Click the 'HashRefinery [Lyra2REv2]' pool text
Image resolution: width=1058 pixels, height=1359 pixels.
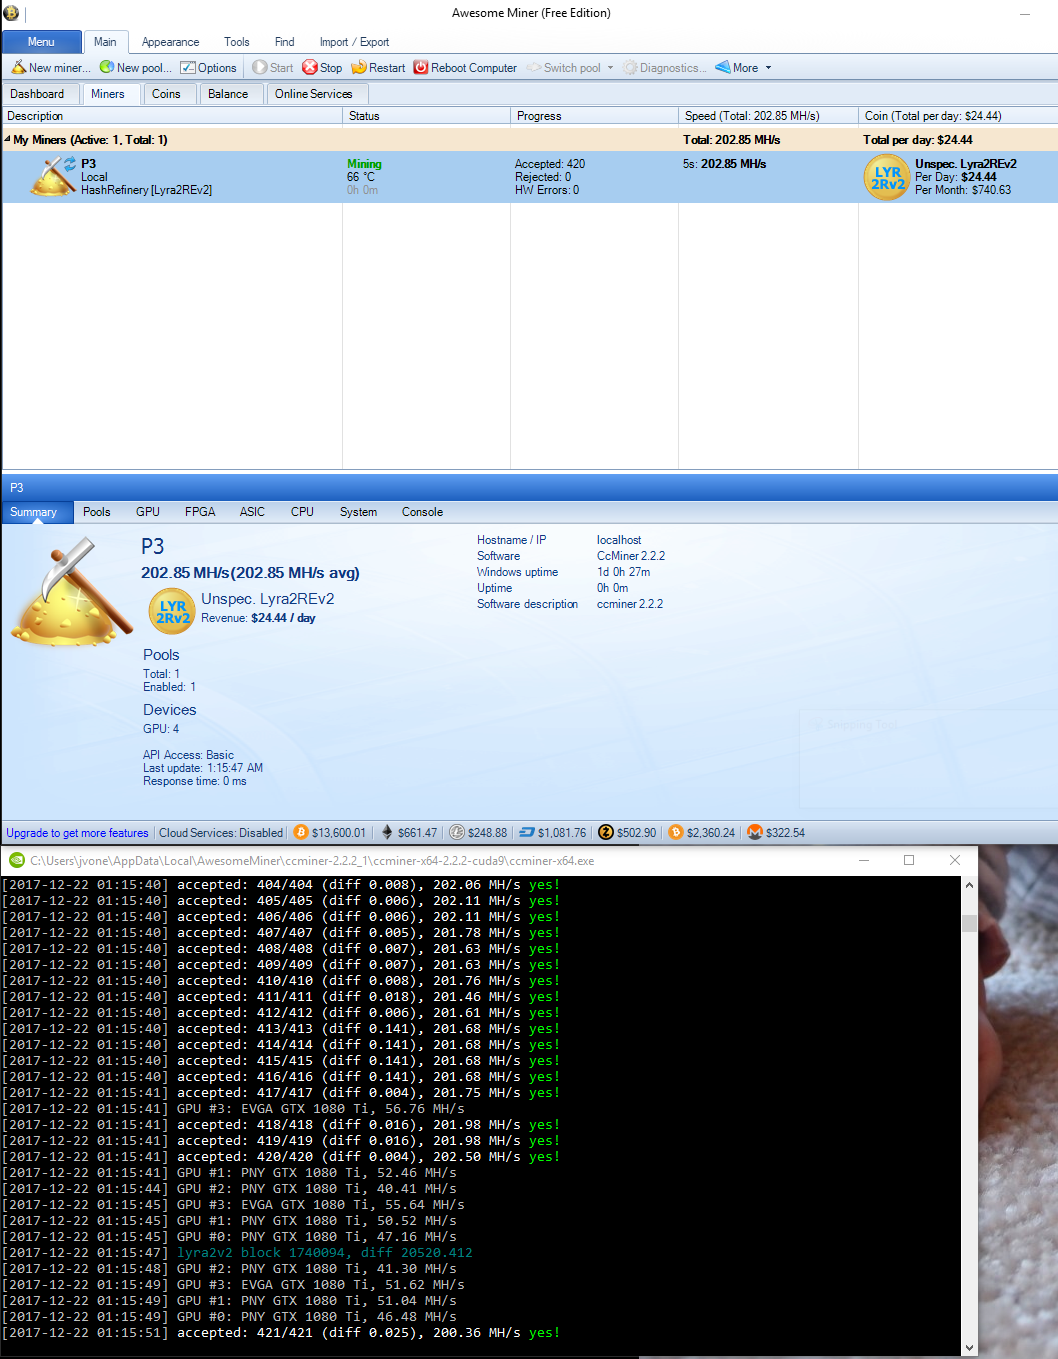click(146, 190)
